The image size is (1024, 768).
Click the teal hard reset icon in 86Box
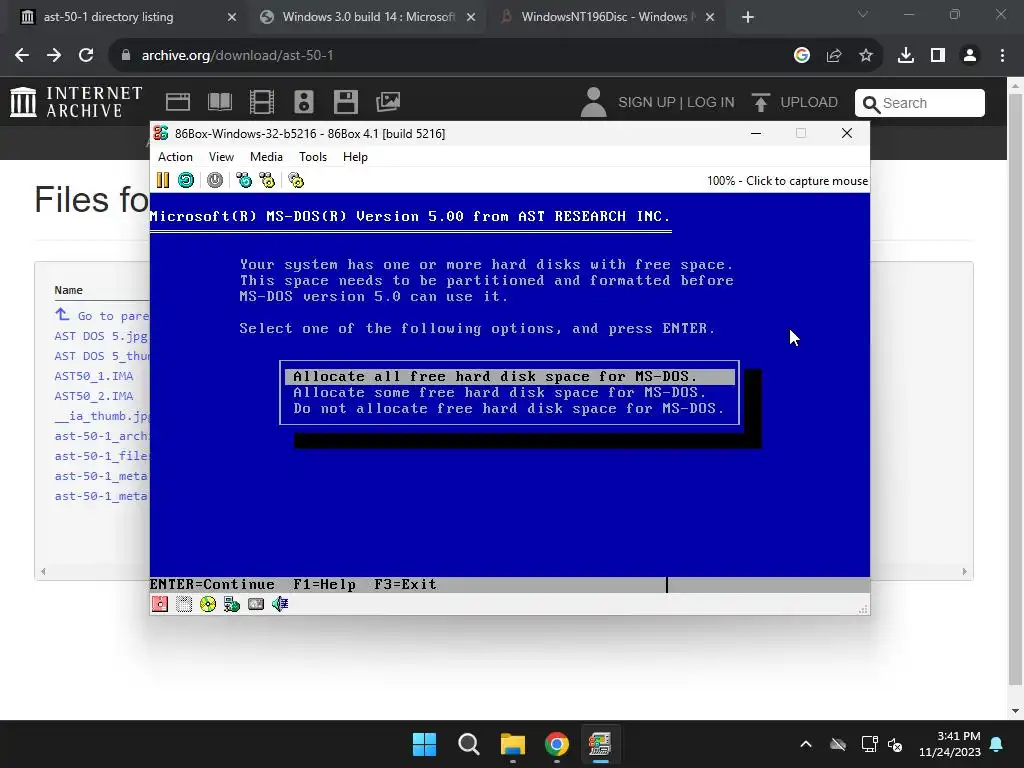[186, 180]
